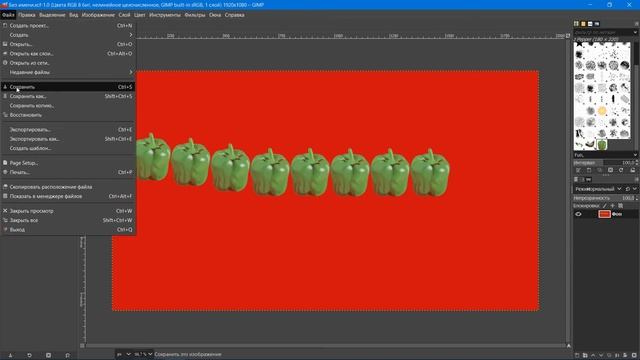Open the Инструменты menu
The height and width of the screenshot is (360, 640).
tap(164, 15)
